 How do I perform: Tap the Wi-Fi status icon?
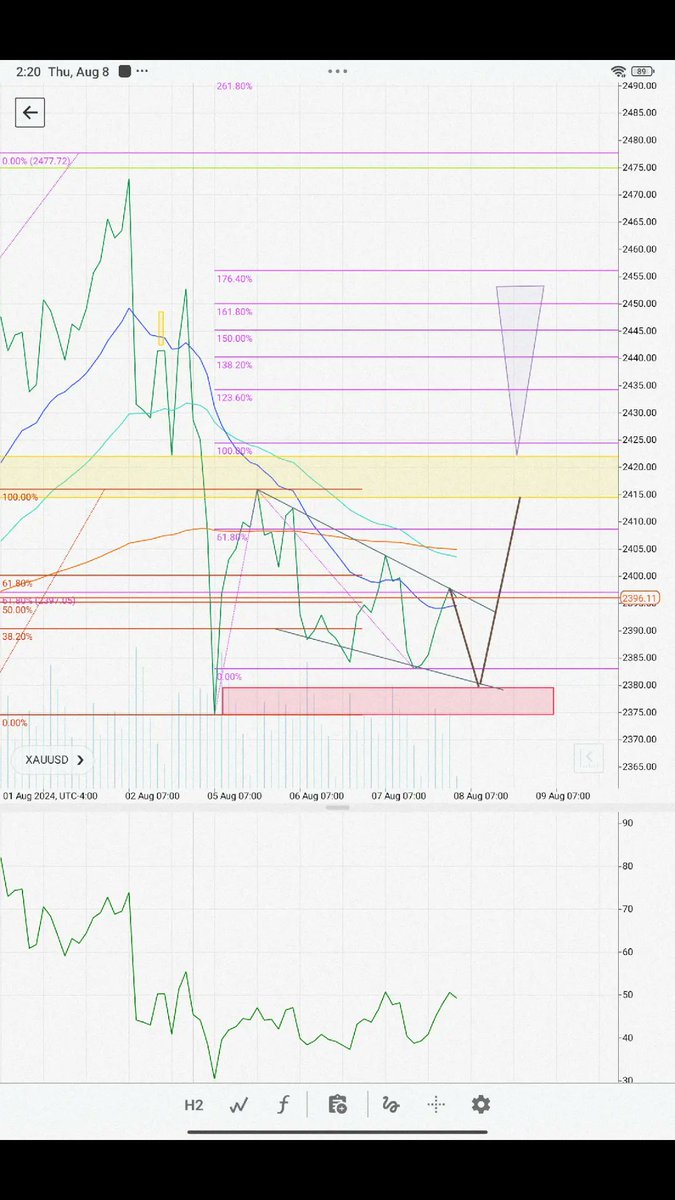pos(618,72)
